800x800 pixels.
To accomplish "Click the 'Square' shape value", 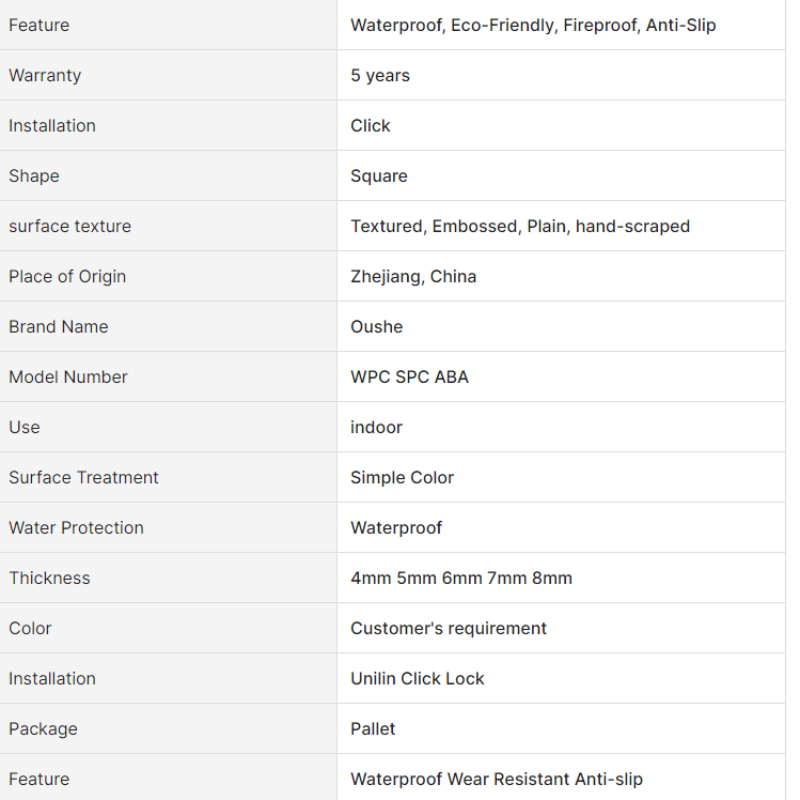I will pyautogui.click(x=379, y=176).
